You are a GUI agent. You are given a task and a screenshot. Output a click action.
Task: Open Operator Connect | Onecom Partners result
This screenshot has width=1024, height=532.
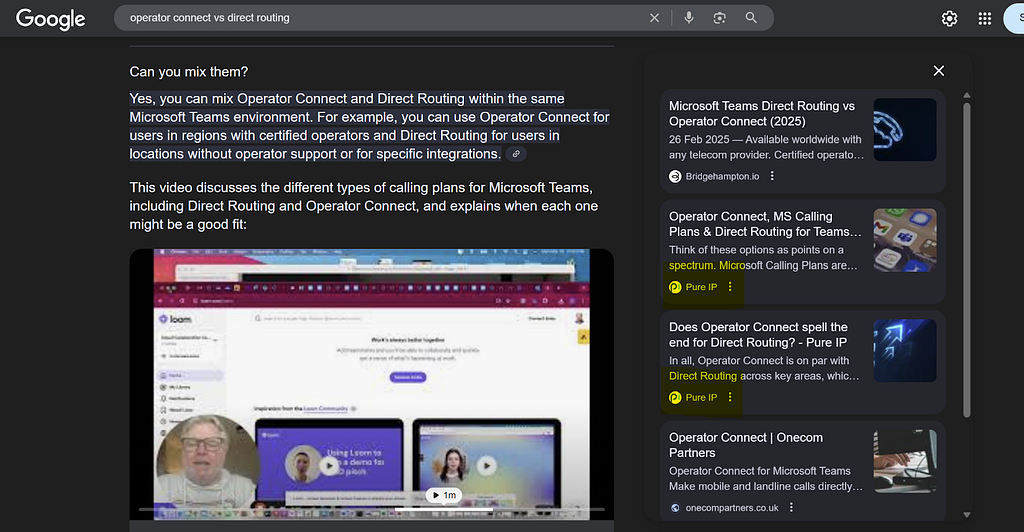click(x=746, y=445)
